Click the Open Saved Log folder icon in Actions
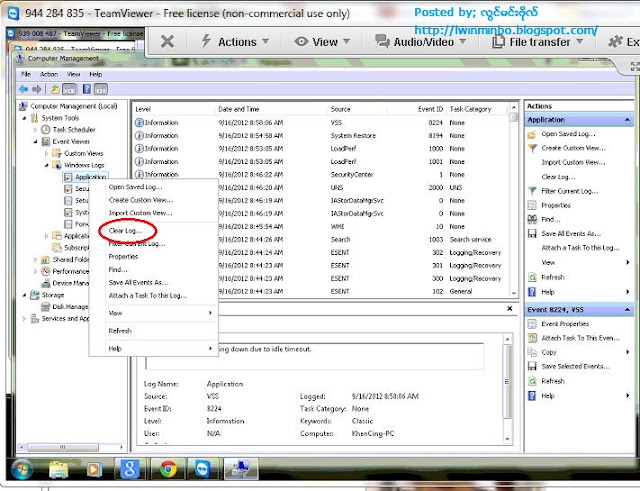Screen dimensions: 640x491 point(531,134)
